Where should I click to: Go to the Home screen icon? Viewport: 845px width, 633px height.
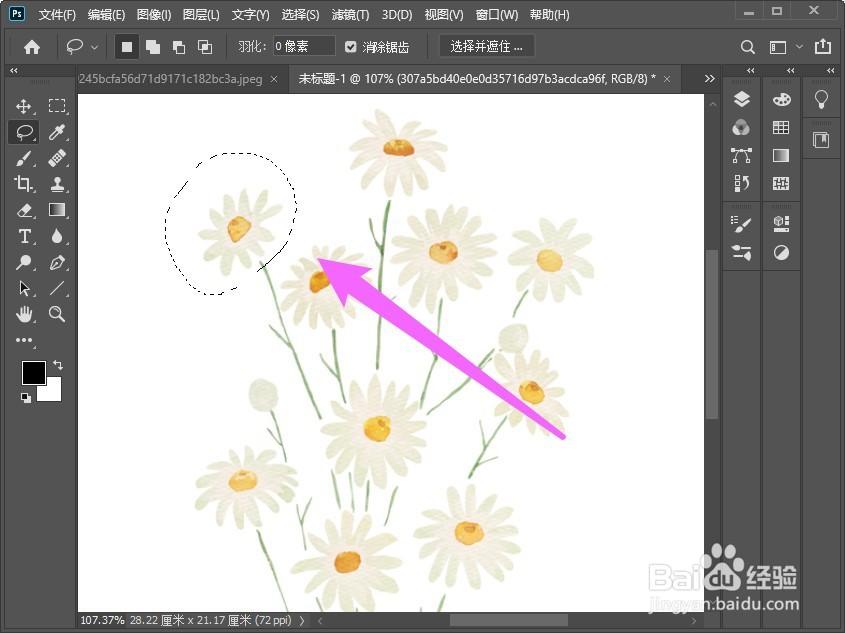pos(32,47)
